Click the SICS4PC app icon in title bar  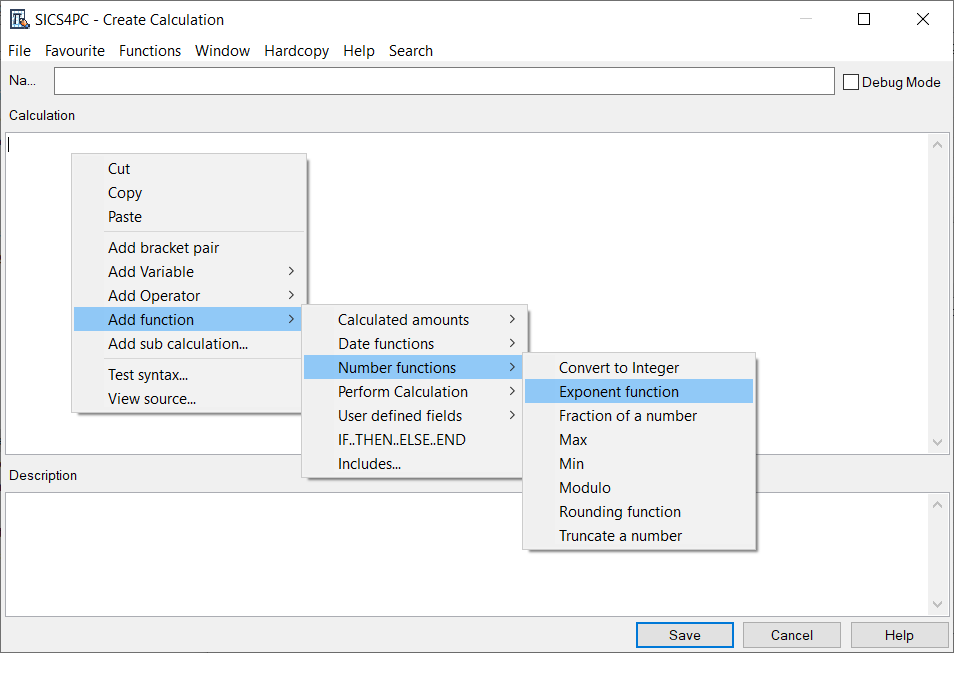click(18, 20)
